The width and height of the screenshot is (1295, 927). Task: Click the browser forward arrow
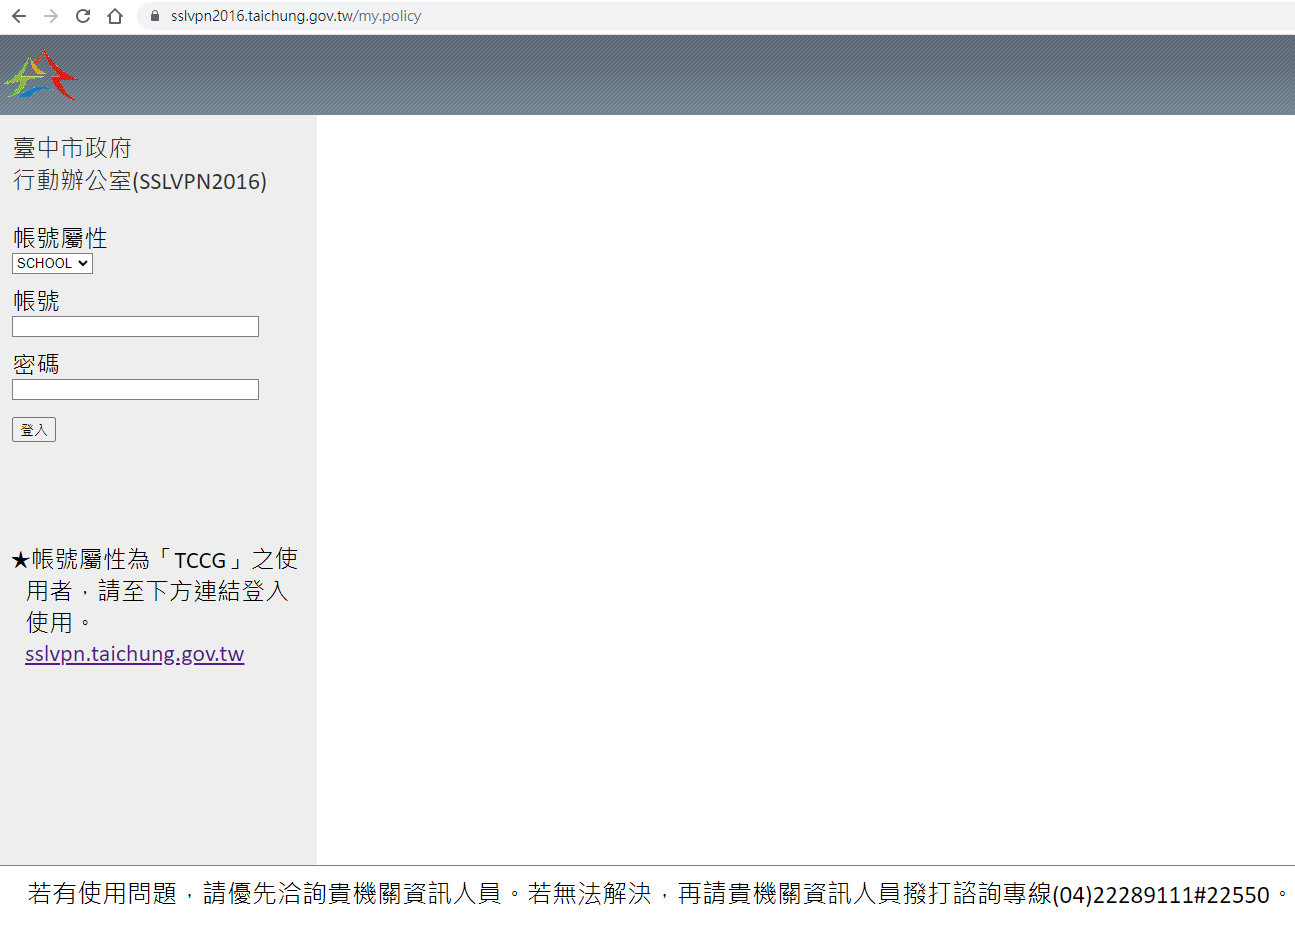coord(51,16)
